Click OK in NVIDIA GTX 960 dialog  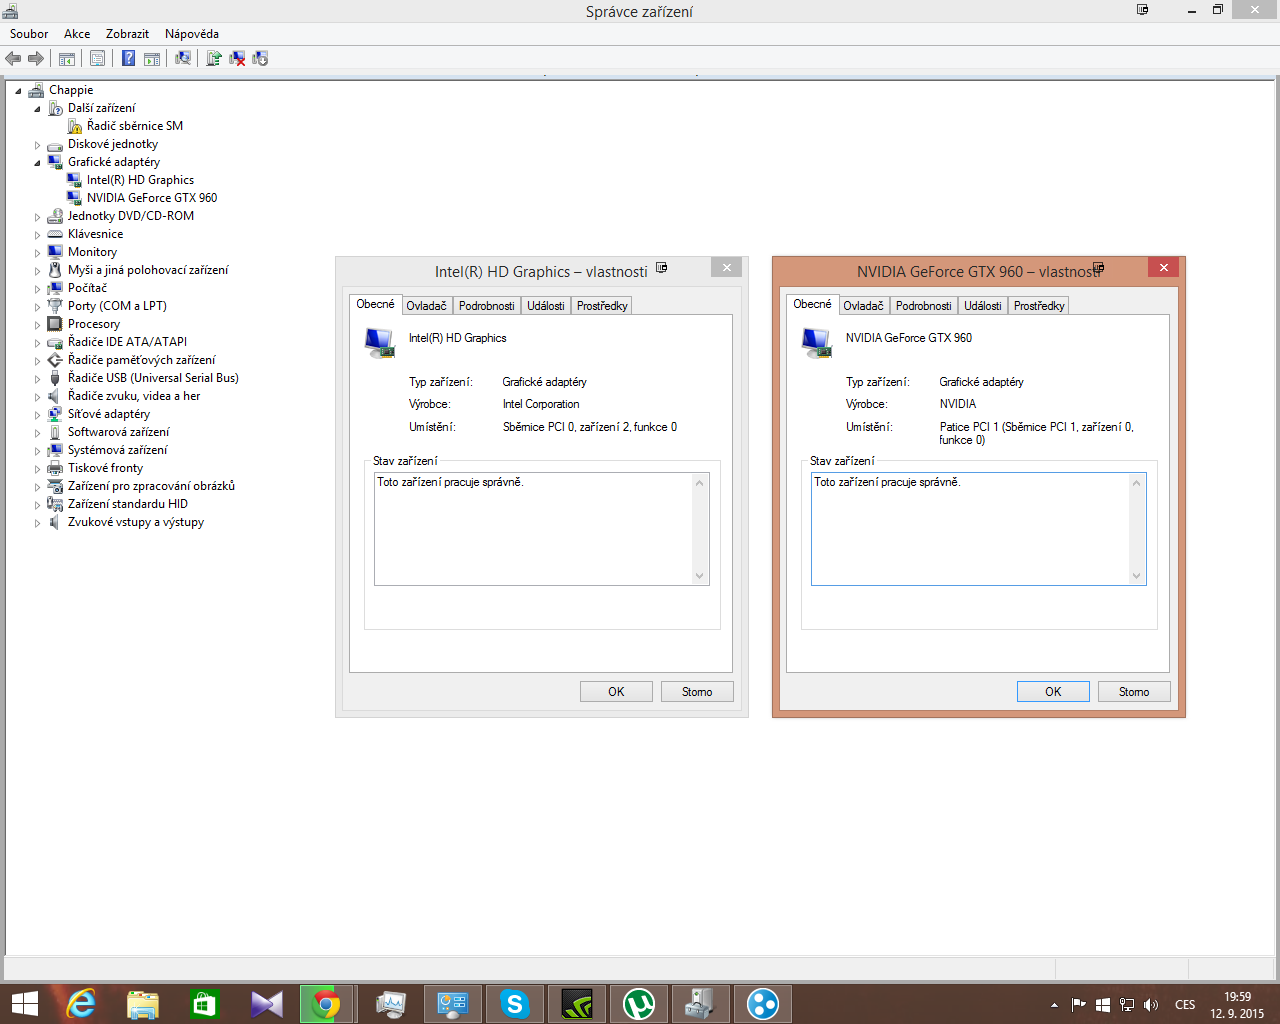tap(1053, 692)
